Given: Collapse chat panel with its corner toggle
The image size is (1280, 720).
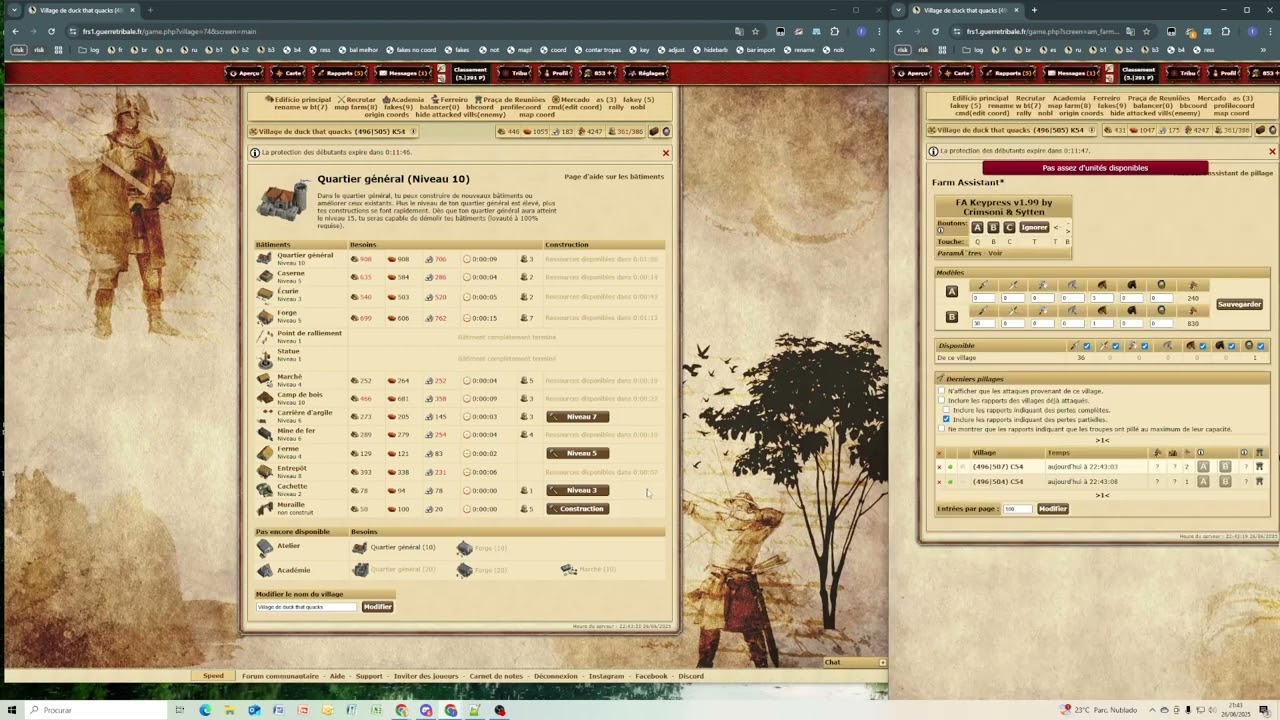Looking at the screenshot, I should click(x=882, y=662).
